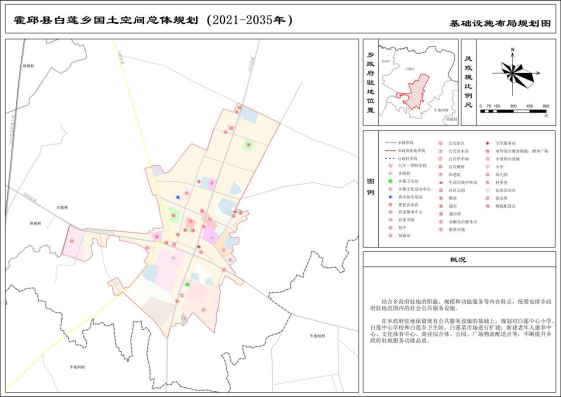Viewport: 561px width, 397px height.
Task: Click the red dashed boundary line legend symbol
Action: (391, 151)
